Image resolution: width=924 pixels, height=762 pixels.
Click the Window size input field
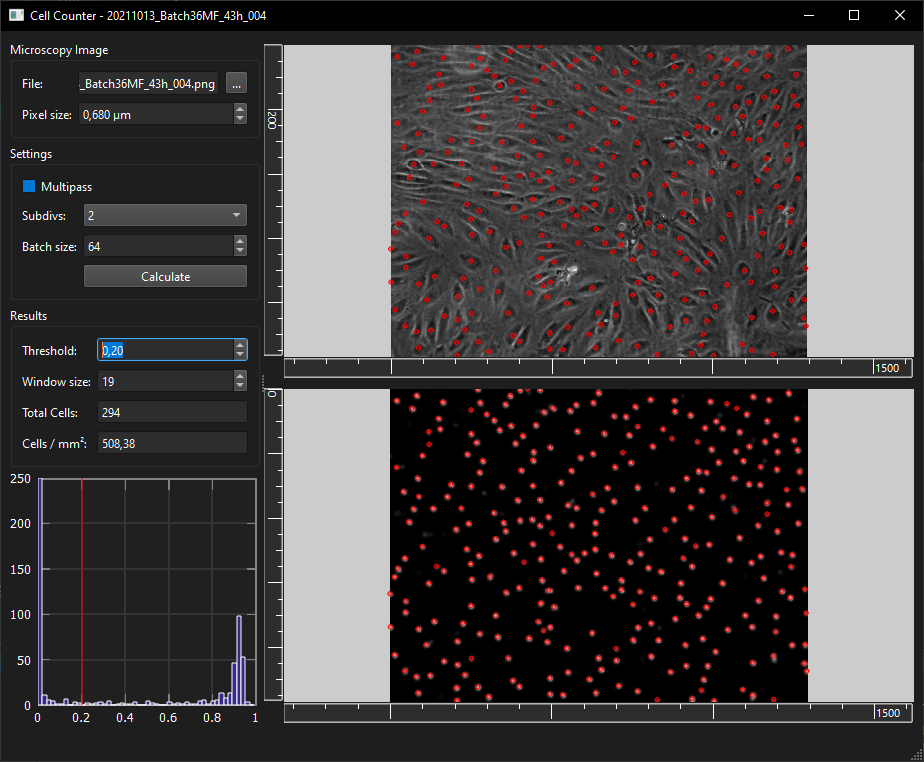pyautogui.click(x=166, y=381)
